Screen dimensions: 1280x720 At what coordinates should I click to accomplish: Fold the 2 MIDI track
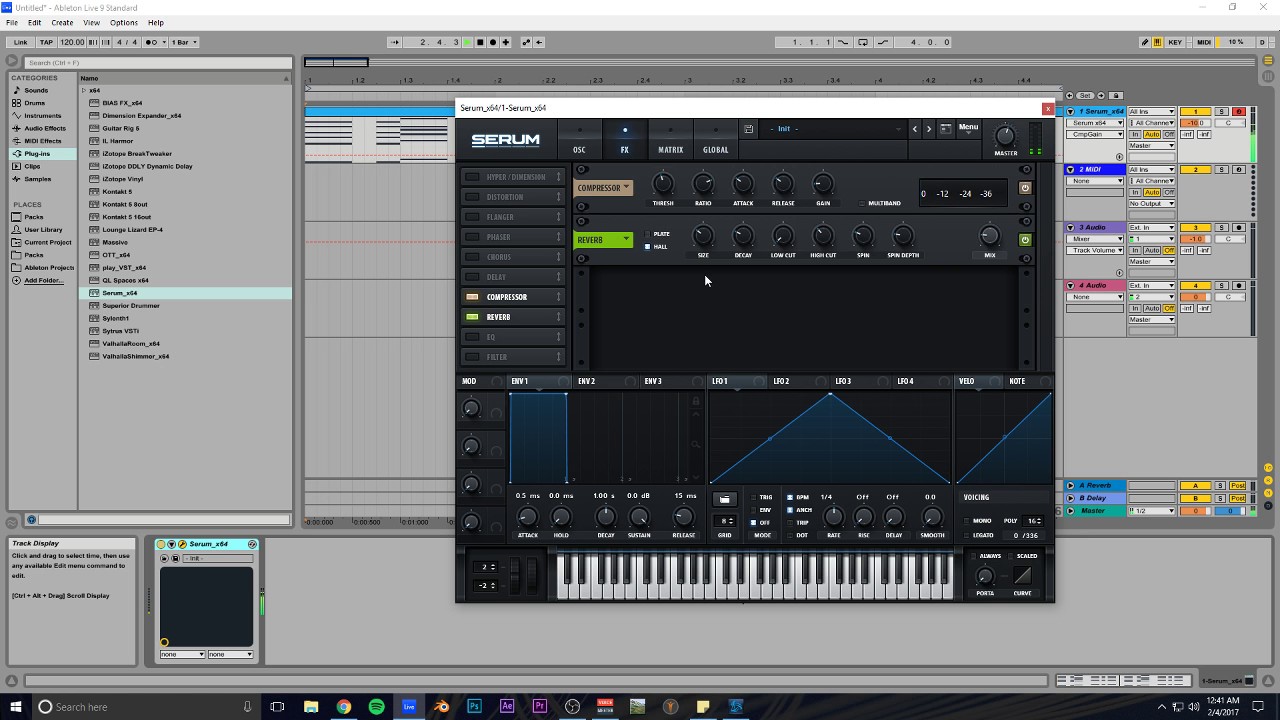point(1071,169)
